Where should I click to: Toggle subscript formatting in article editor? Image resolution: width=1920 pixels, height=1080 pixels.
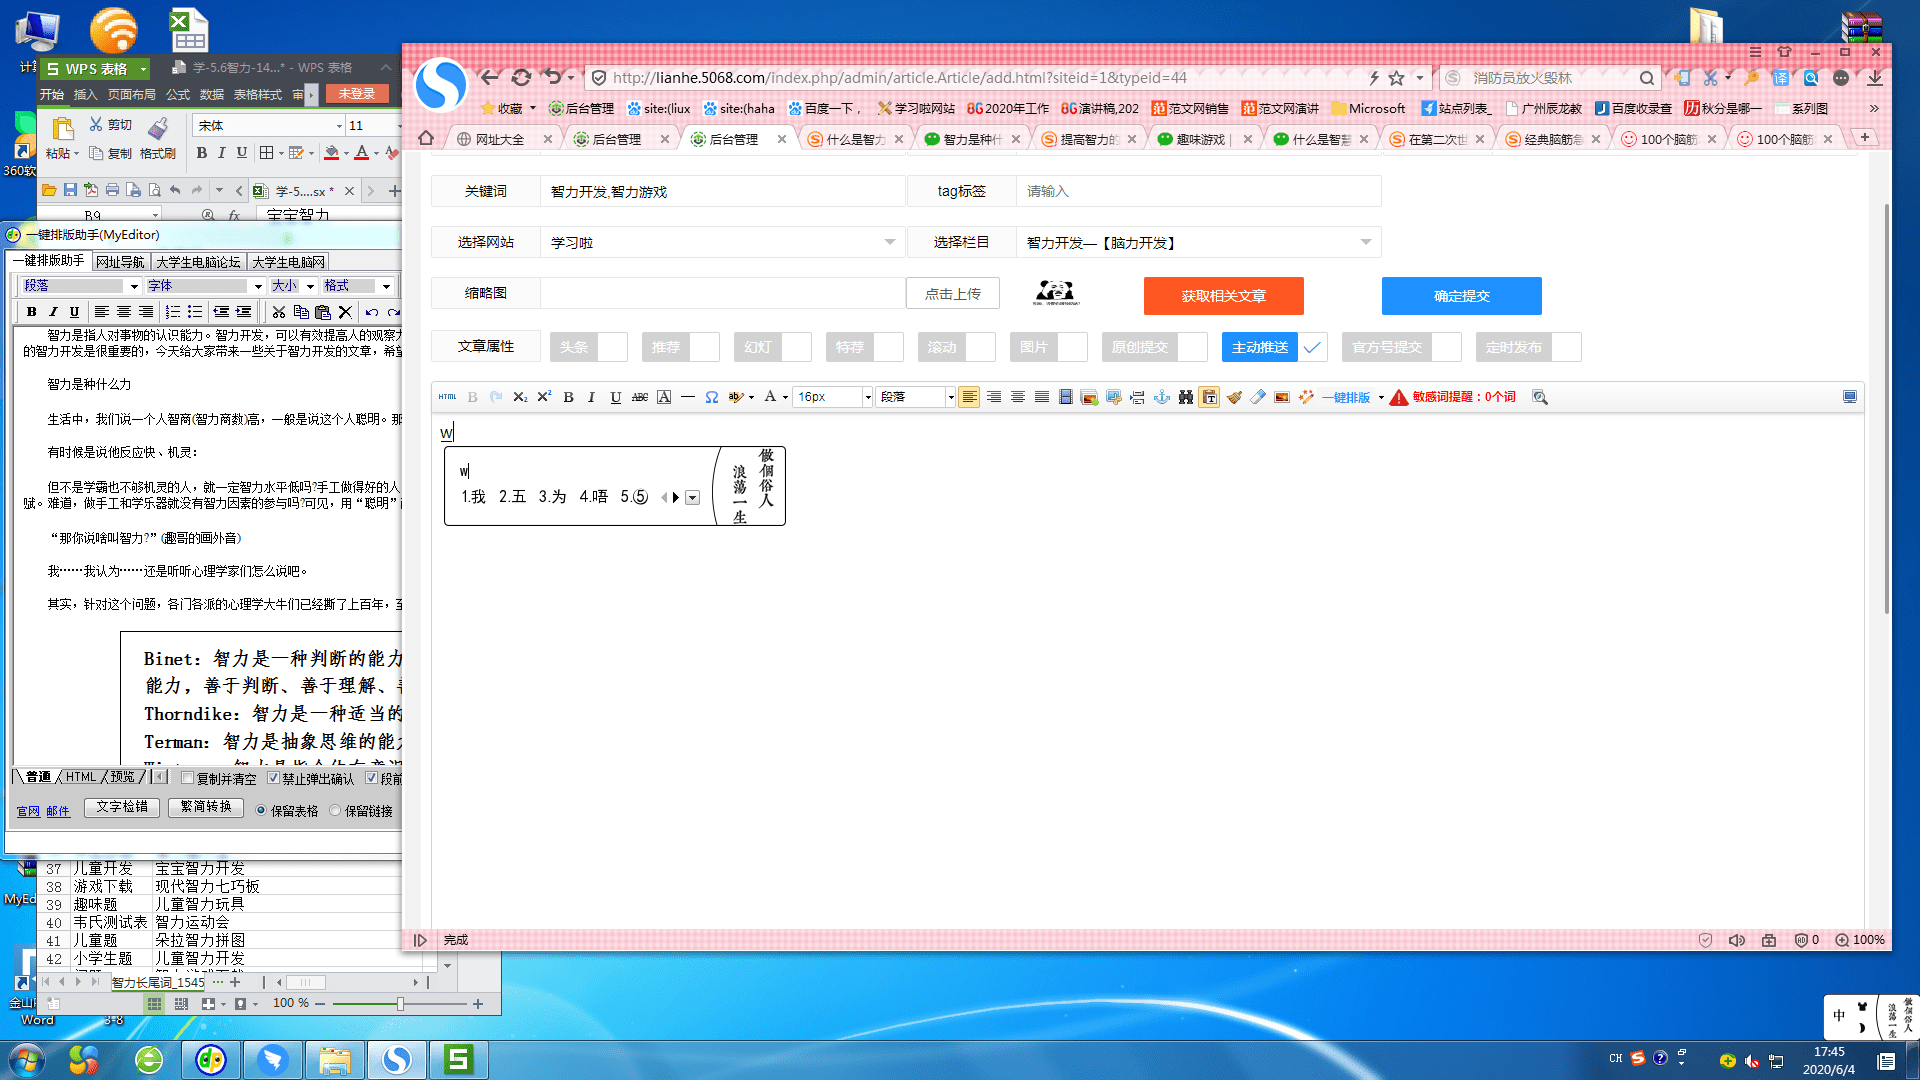[520, 397]
